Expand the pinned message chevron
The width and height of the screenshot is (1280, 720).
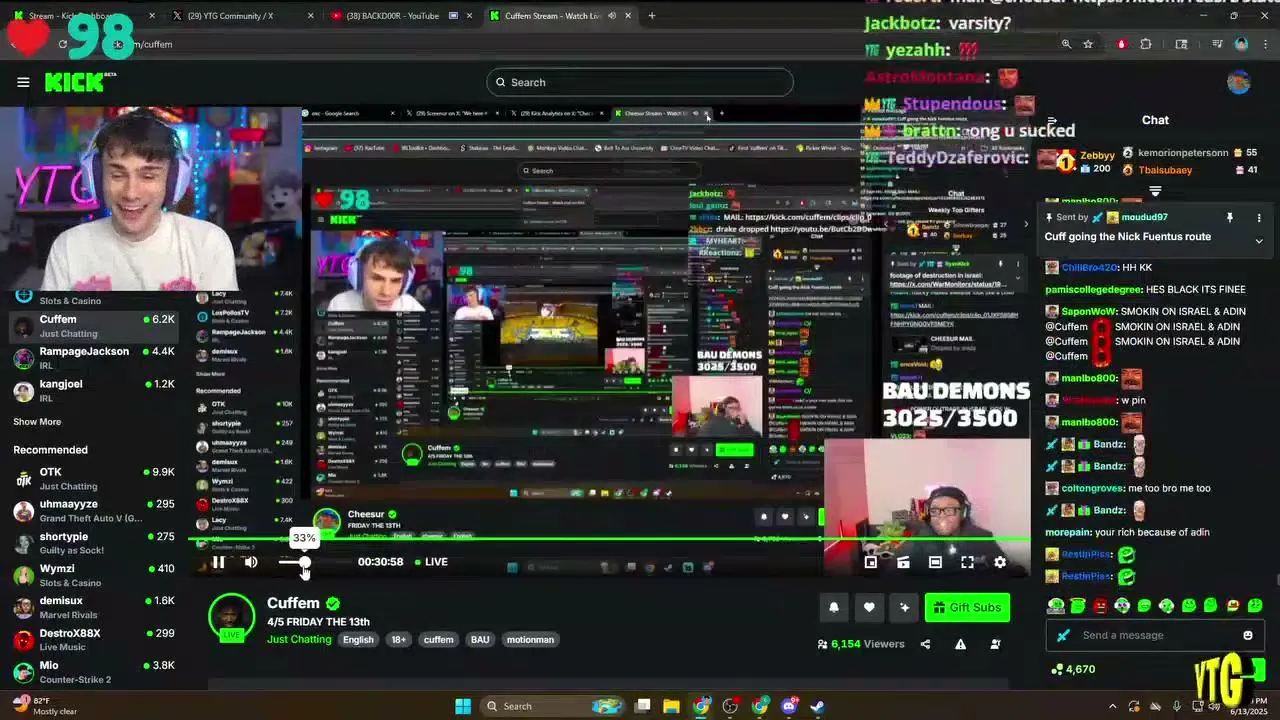(x=1259, y=241)
